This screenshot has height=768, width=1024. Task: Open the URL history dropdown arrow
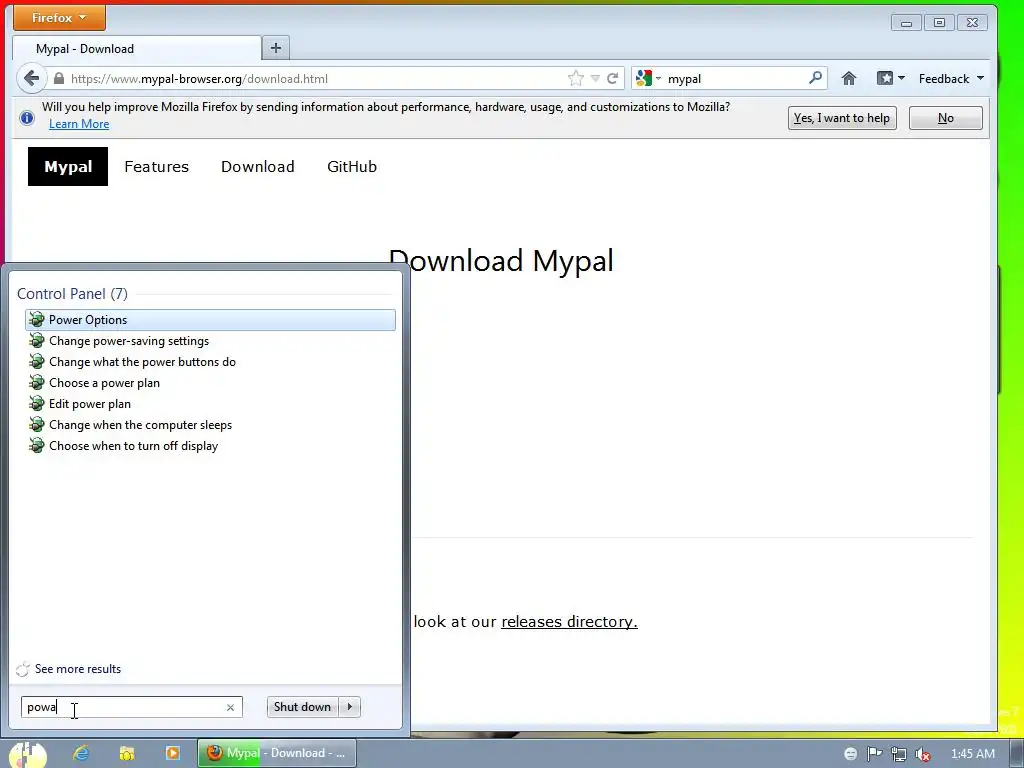click(595, 78)
